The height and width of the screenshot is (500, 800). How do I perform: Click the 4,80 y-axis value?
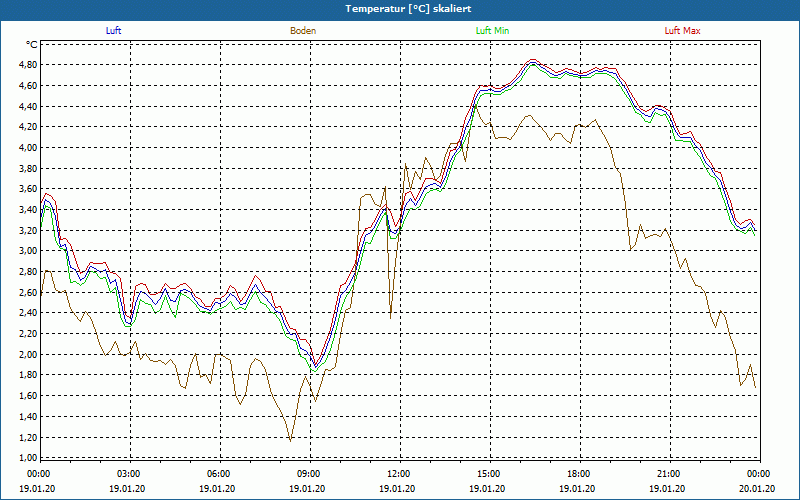click(x=28, y=65)
